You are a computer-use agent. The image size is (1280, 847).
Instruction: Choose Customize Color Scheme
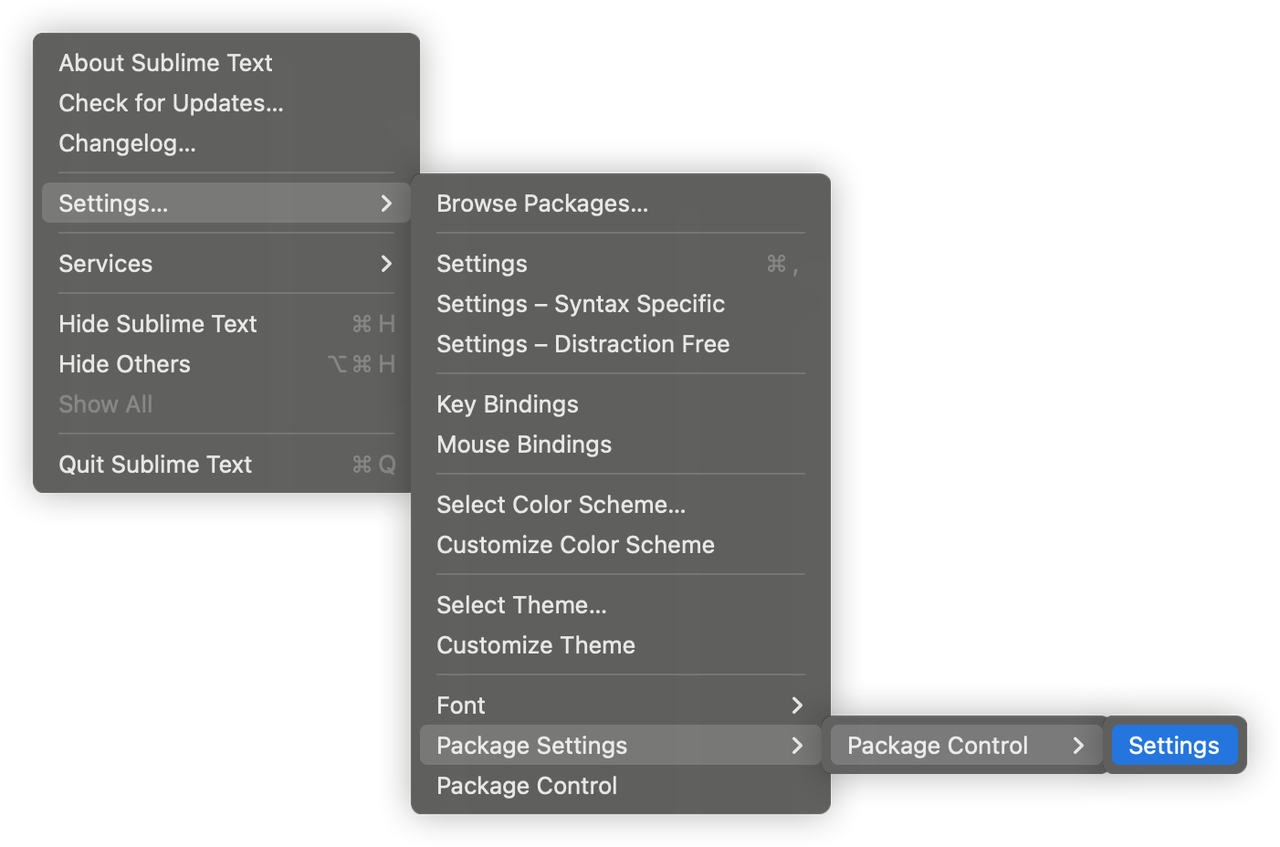621,545
